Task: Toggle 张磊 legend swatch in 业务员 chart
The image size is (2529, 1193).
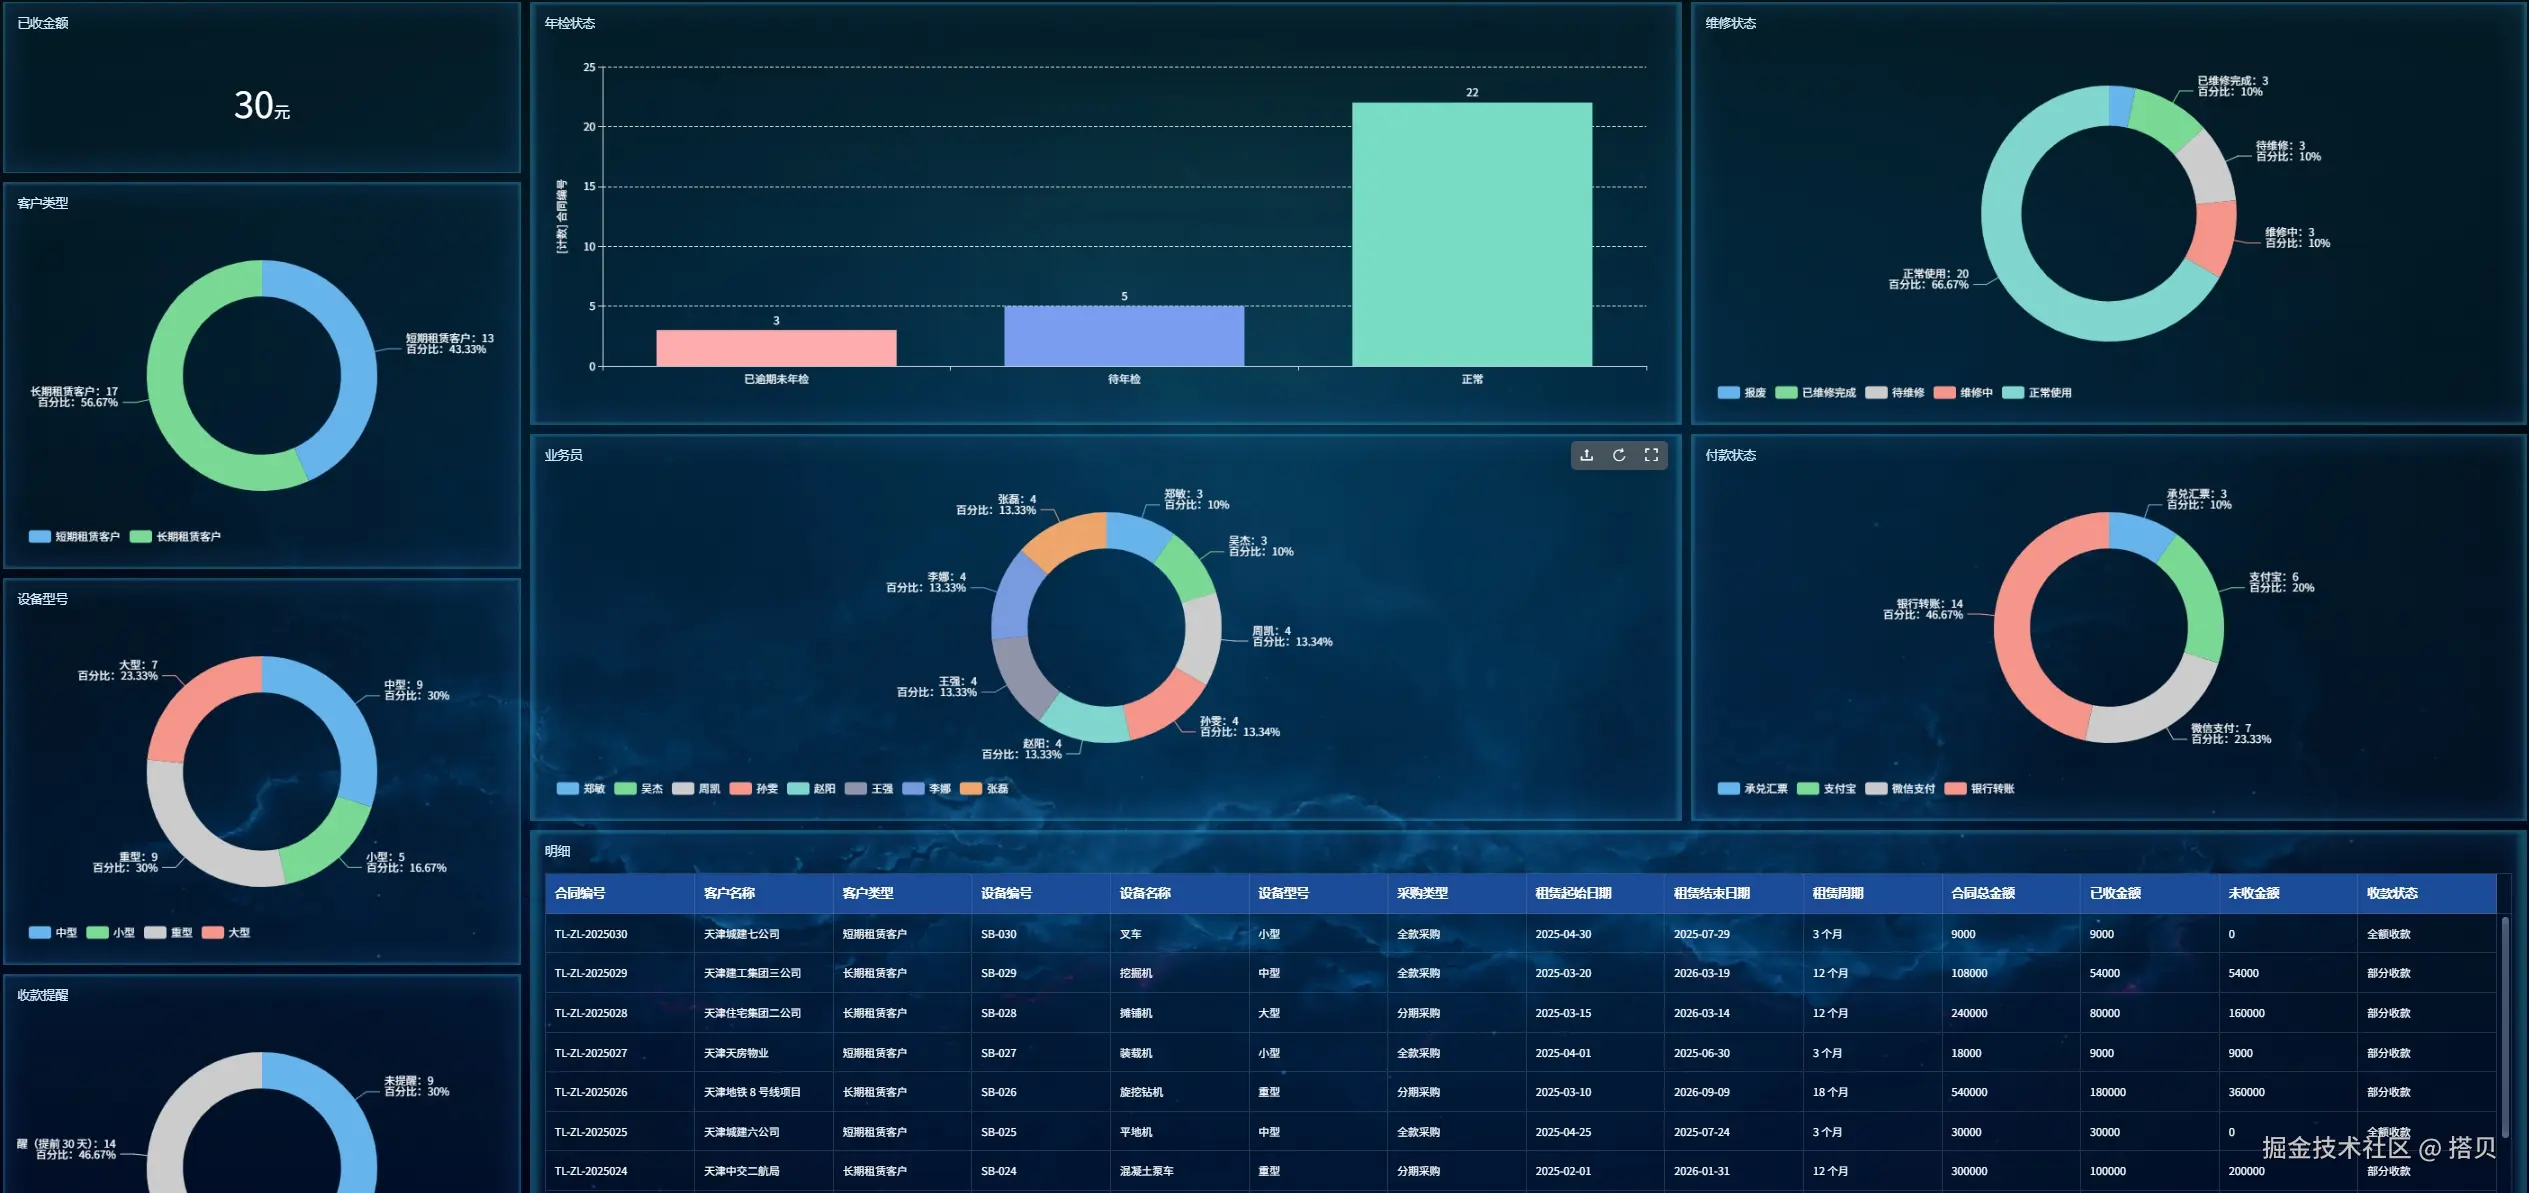Action: click(x=971, y=789)
